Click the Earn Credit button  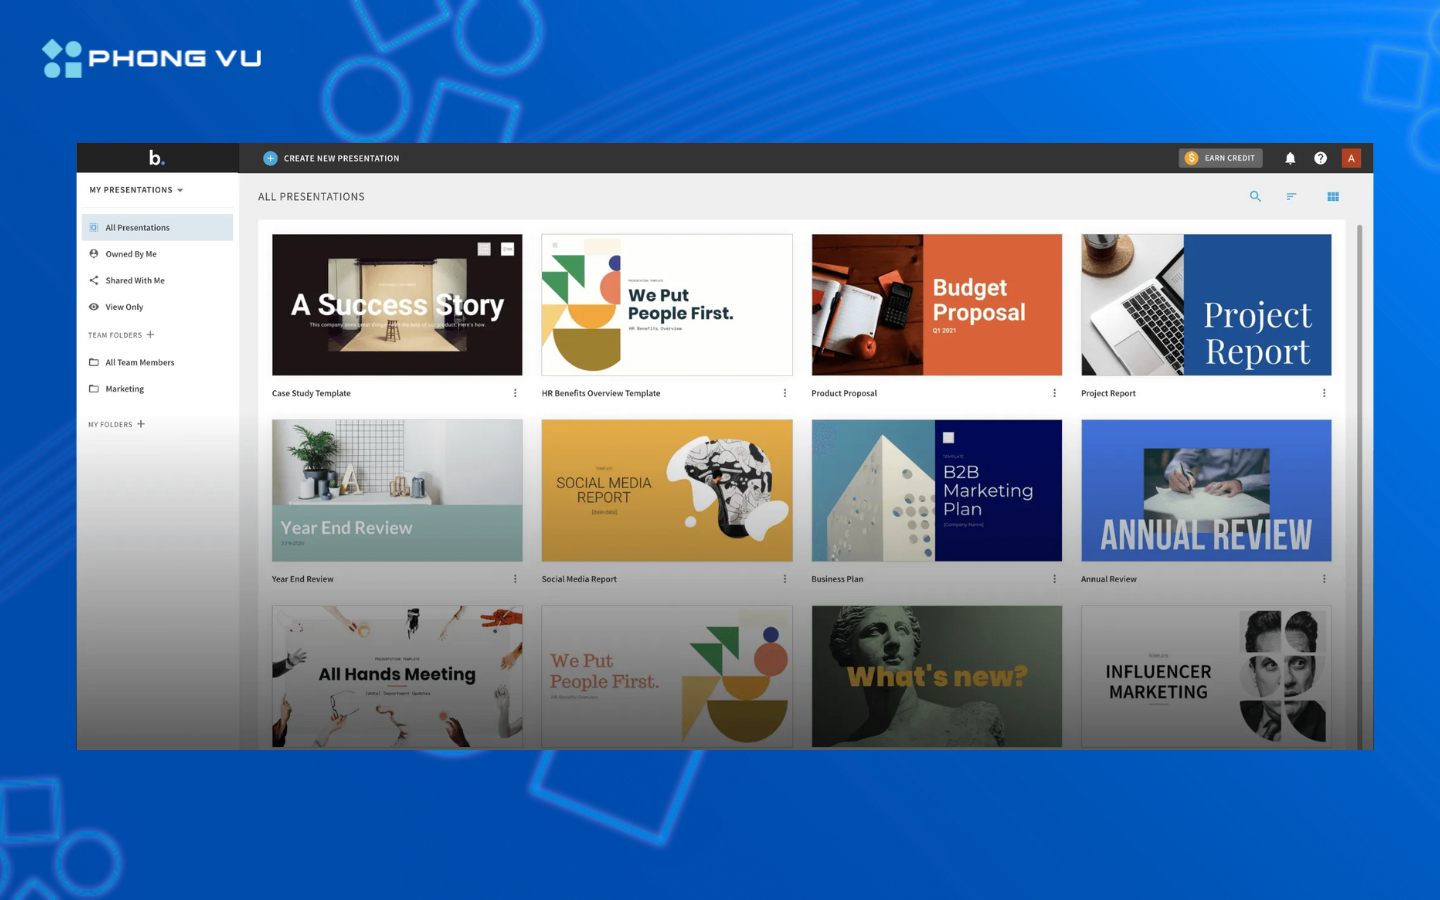(x=1220, y=157)
